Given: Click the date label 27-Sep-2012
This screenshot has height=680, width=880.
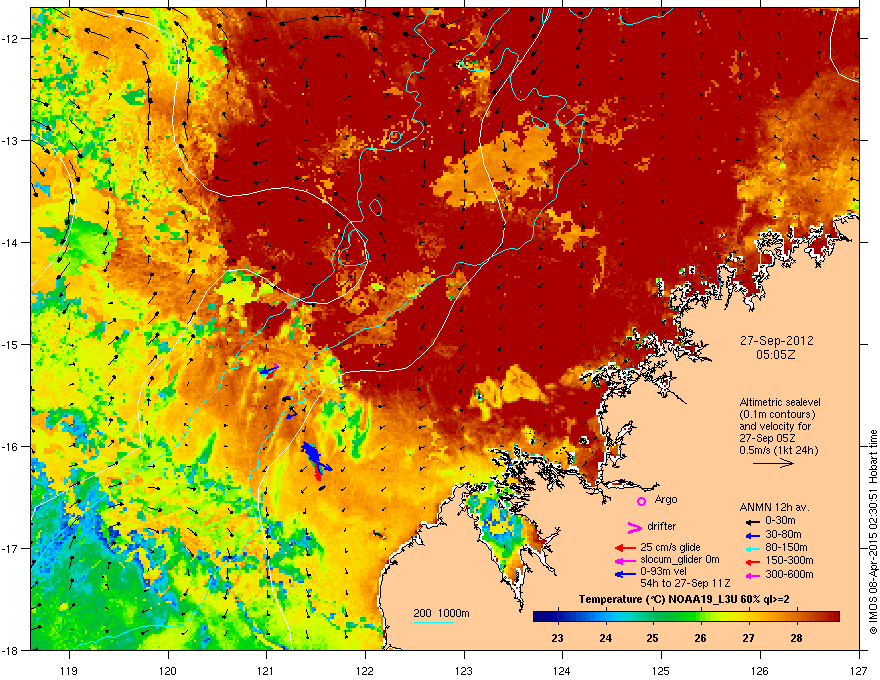Looking at the screenshot, I should 776,341.
